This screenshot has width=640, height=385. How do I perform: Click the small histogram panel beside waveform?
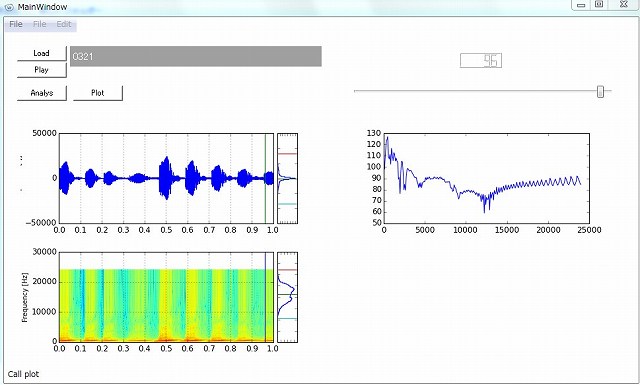point(288,178)
